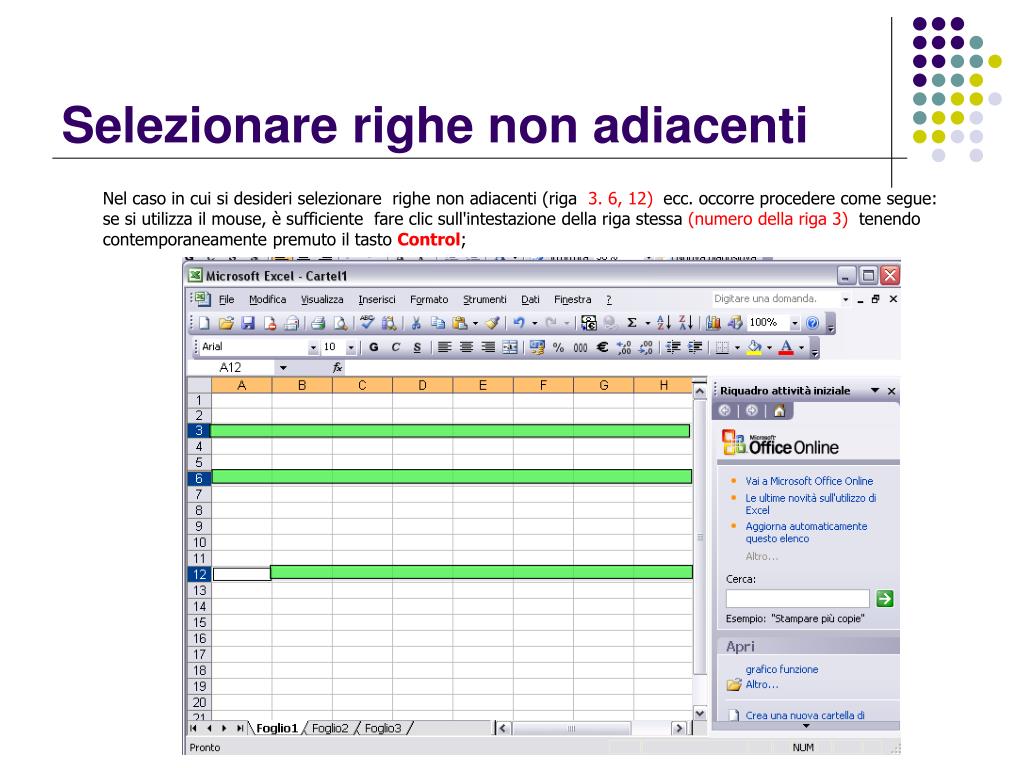Open the File menu
Image resolution: width=1024 pixels, height=768 pixels.
[227, 299]
